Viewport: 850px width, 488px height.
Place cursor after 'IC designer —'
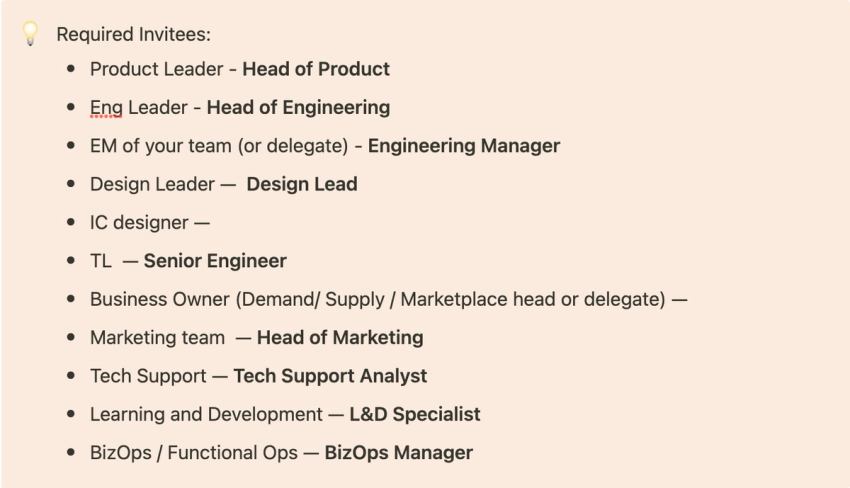pos(211,223)
